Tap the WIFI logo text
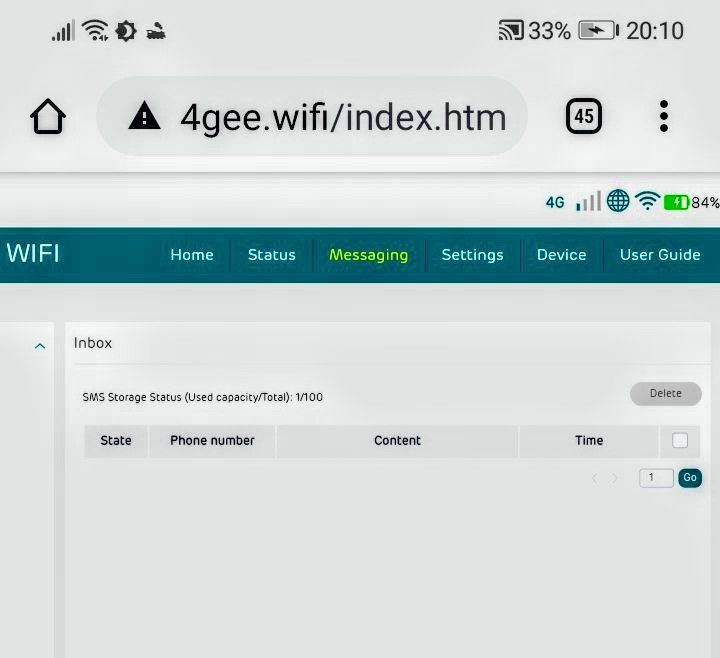The width and height of the screenshot is (720, 658). pos(33,253)
